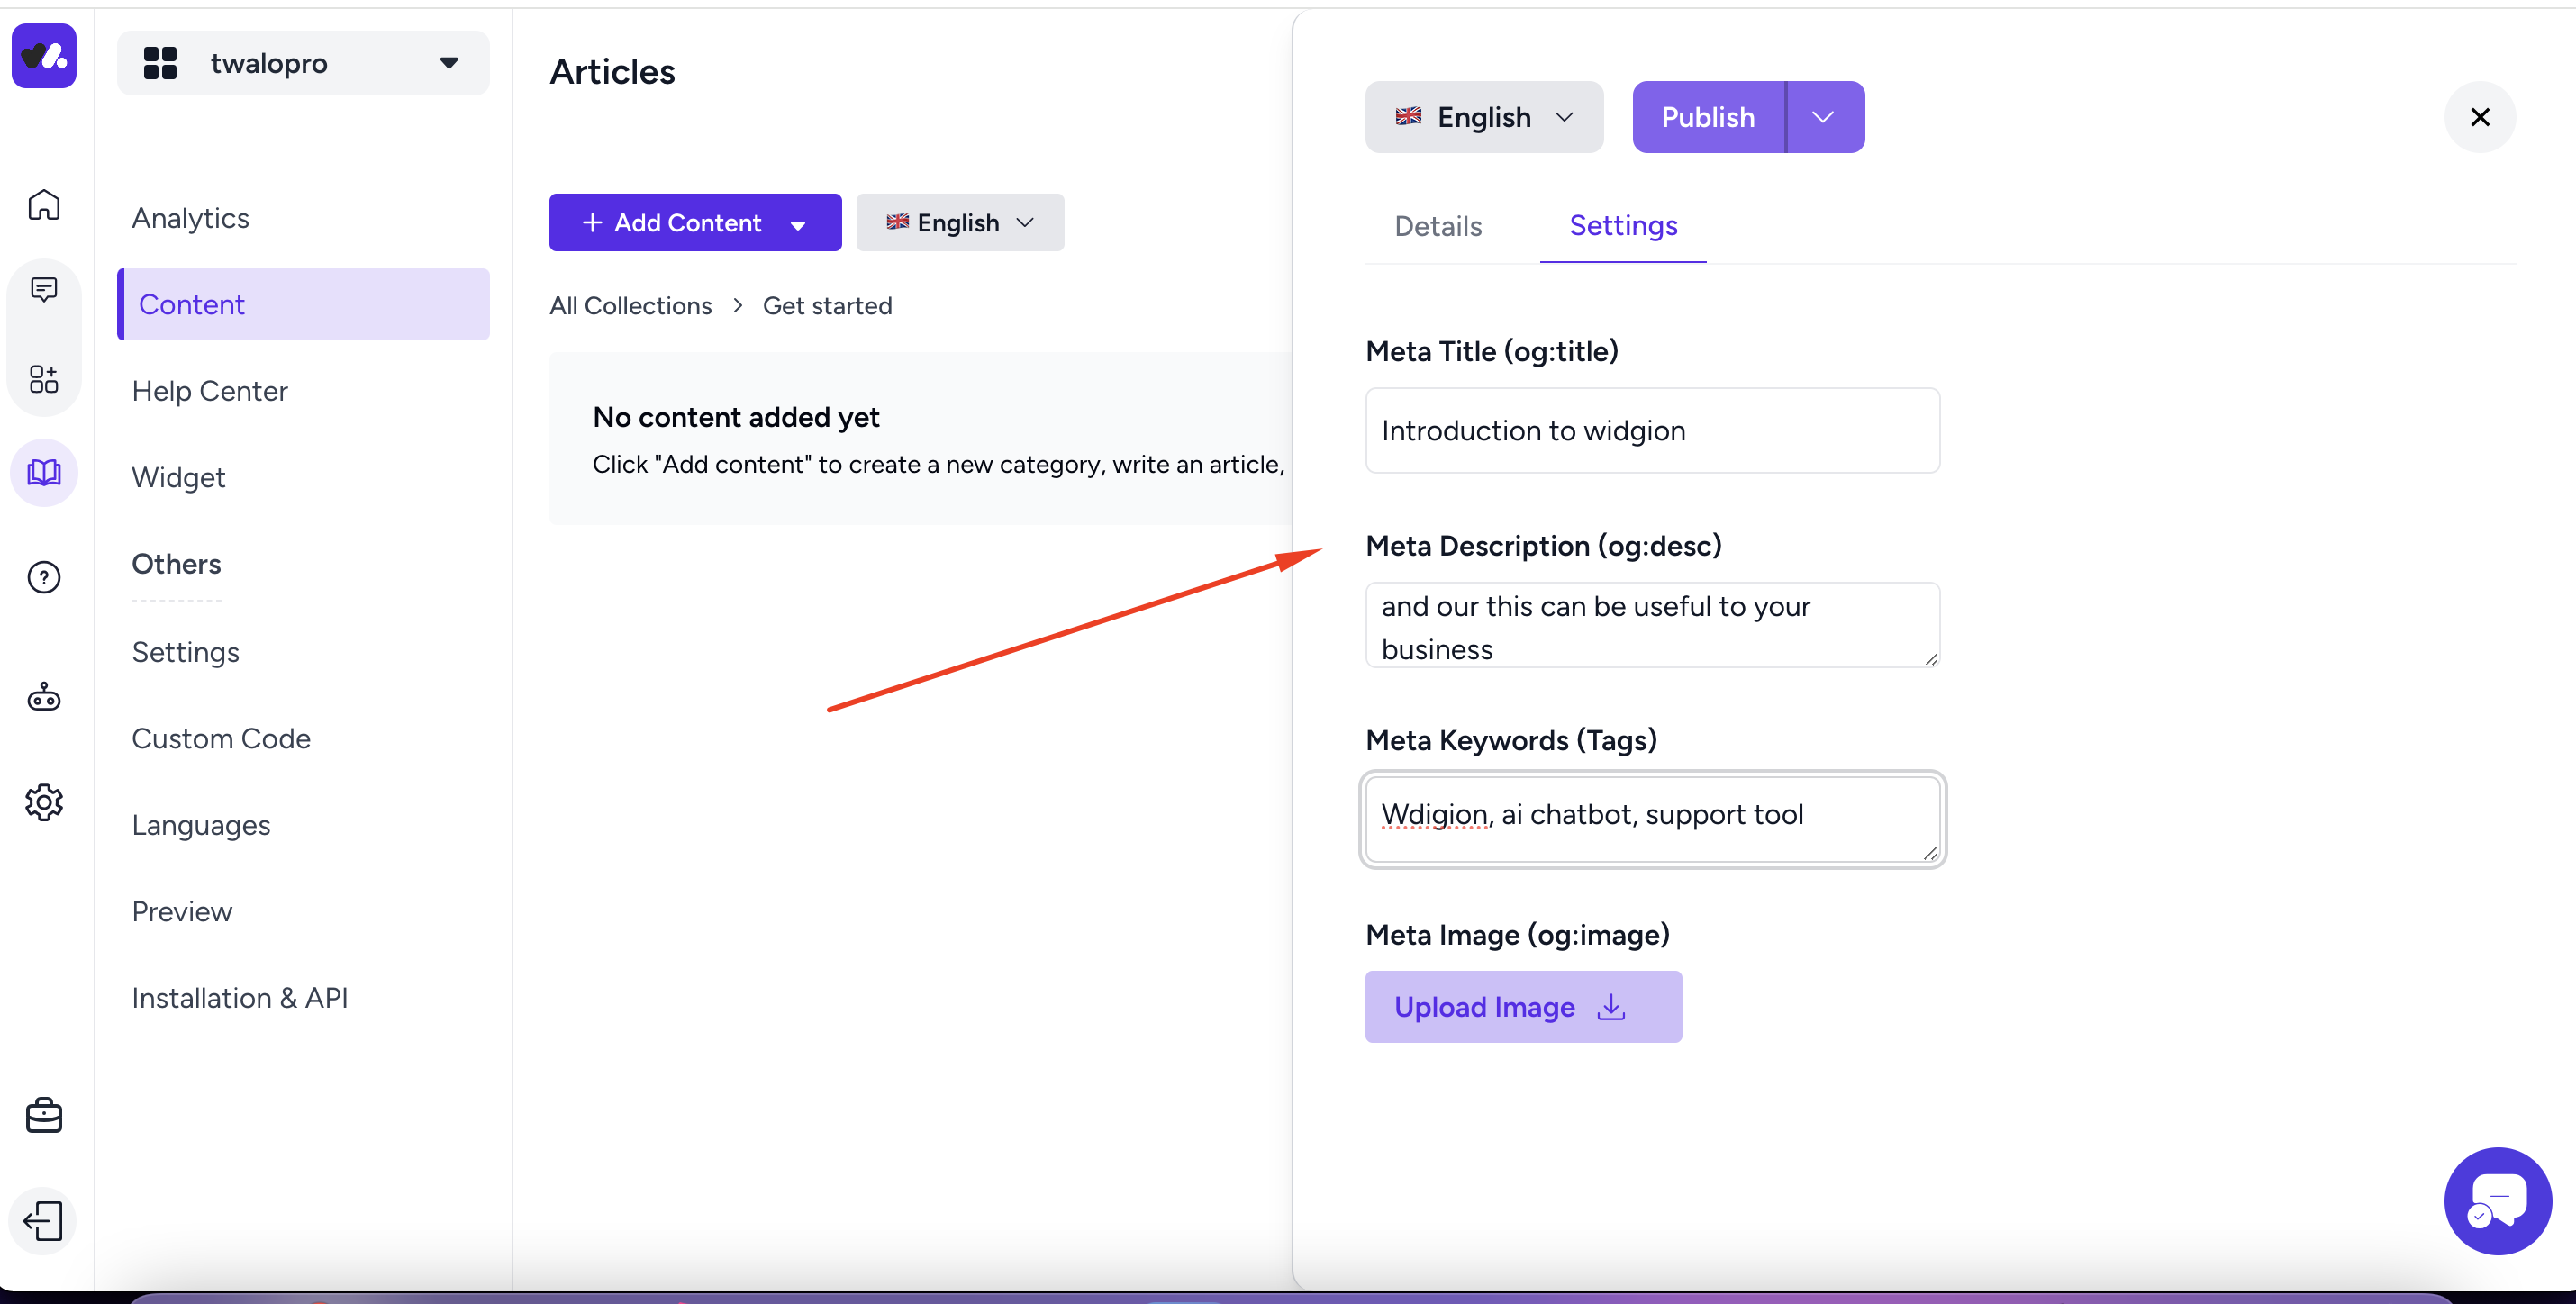Switch to the Details tab
The height and width of the screenshot is (1304, 2576).
click(1437, 226)
